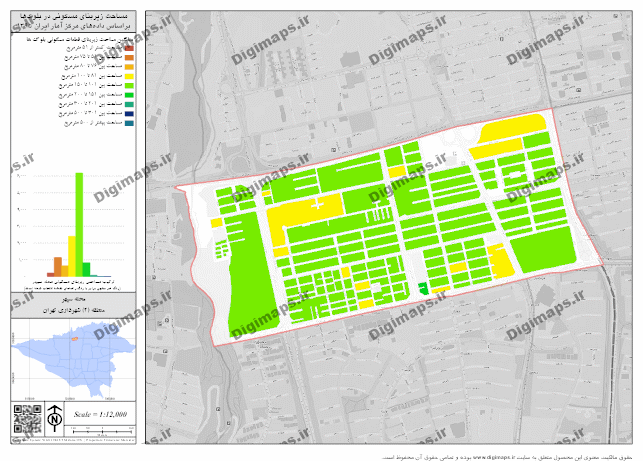
Task: Click the north arrow compass symbol
Action: (55, 418)
